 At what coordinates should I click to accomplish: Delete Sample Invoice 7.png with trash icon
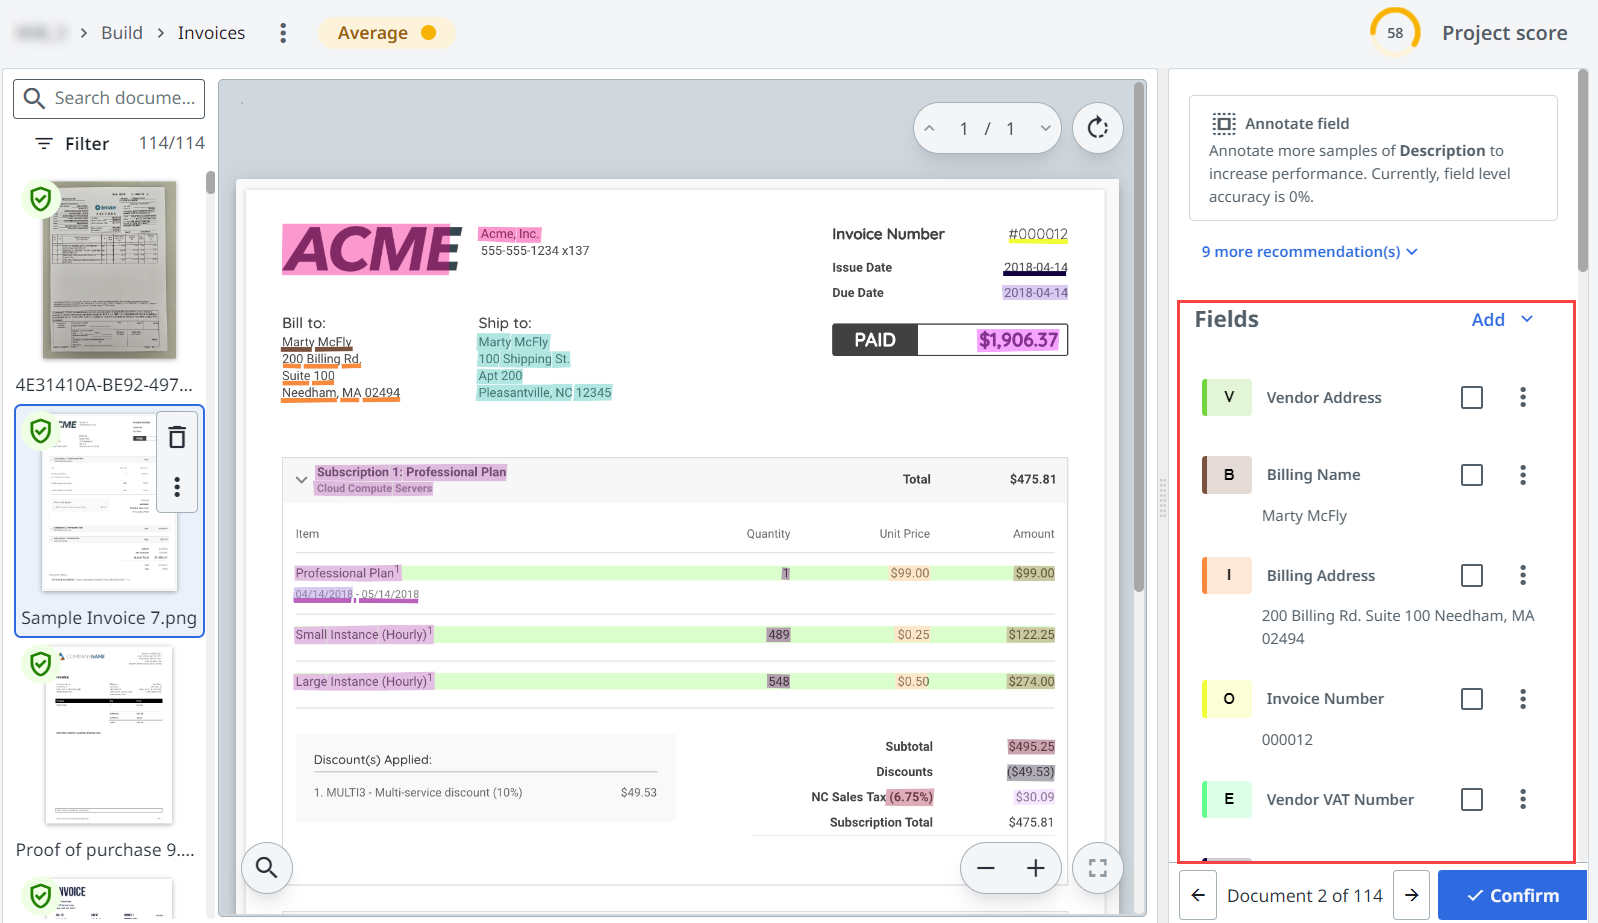click(177, 437)
